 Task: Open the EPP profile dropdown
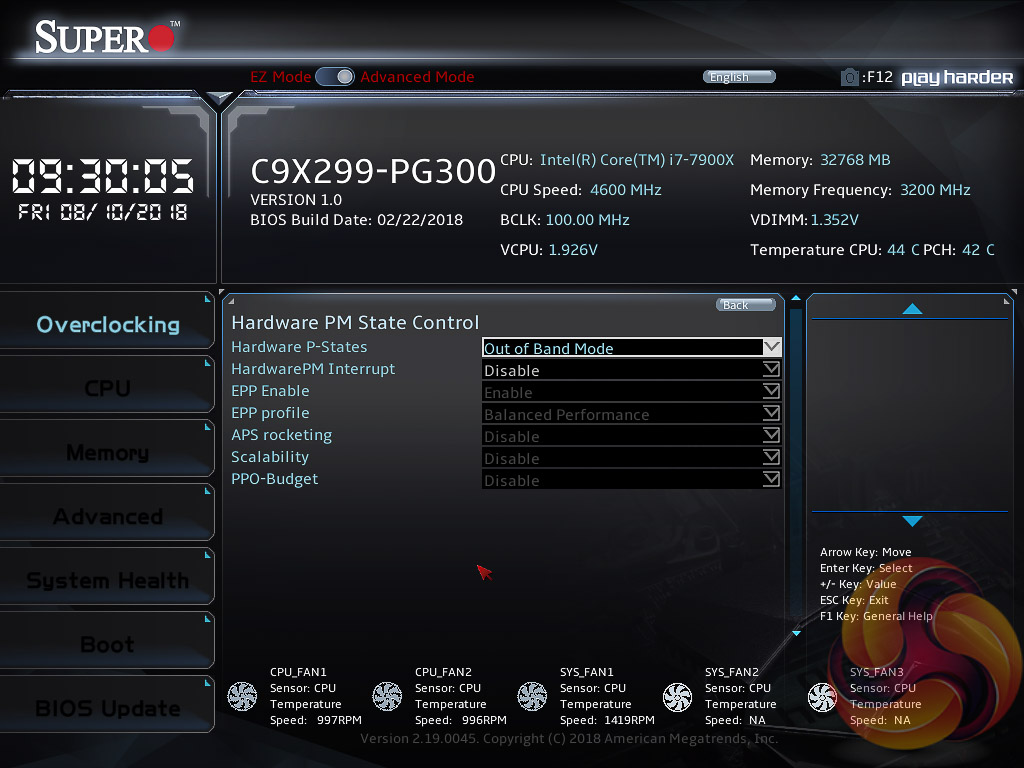pos(631,414)
